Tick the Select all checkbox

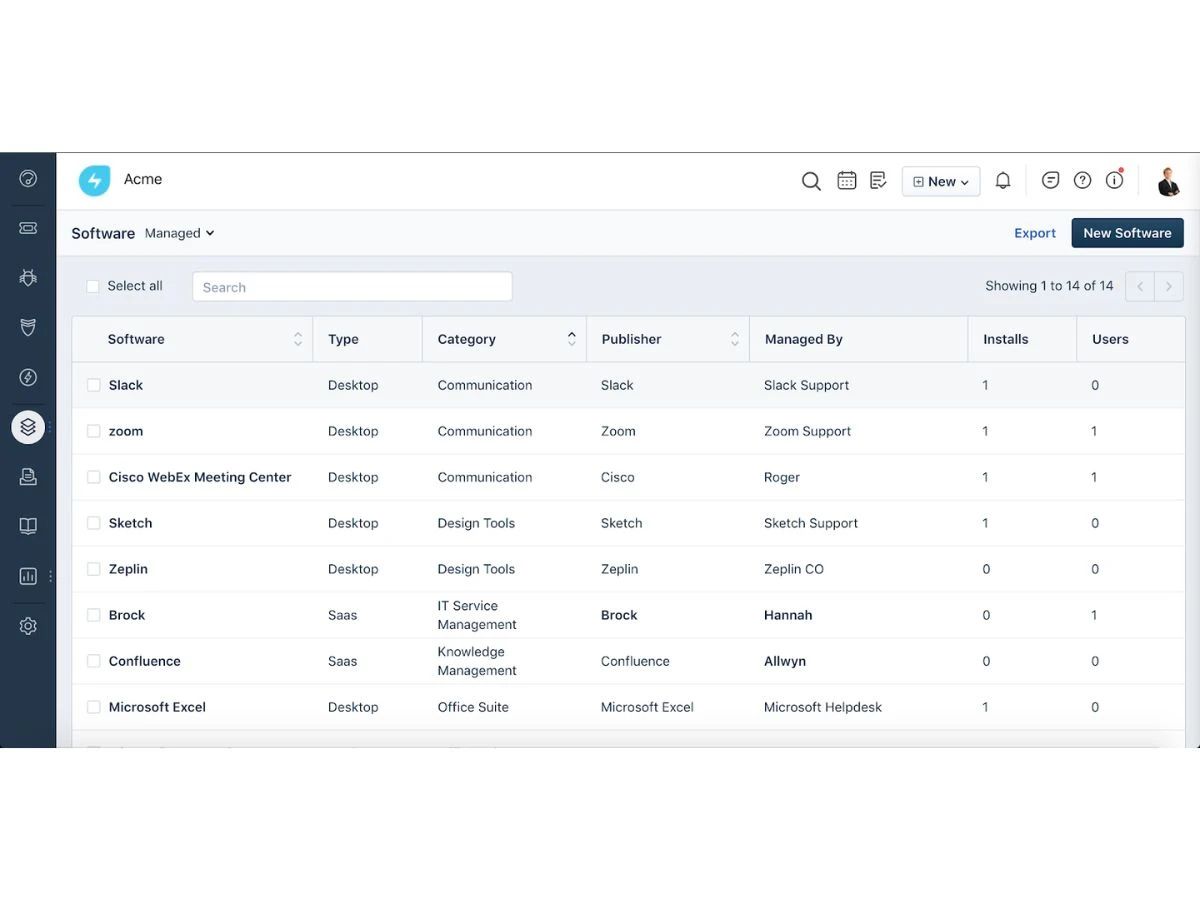pos(93,286)
